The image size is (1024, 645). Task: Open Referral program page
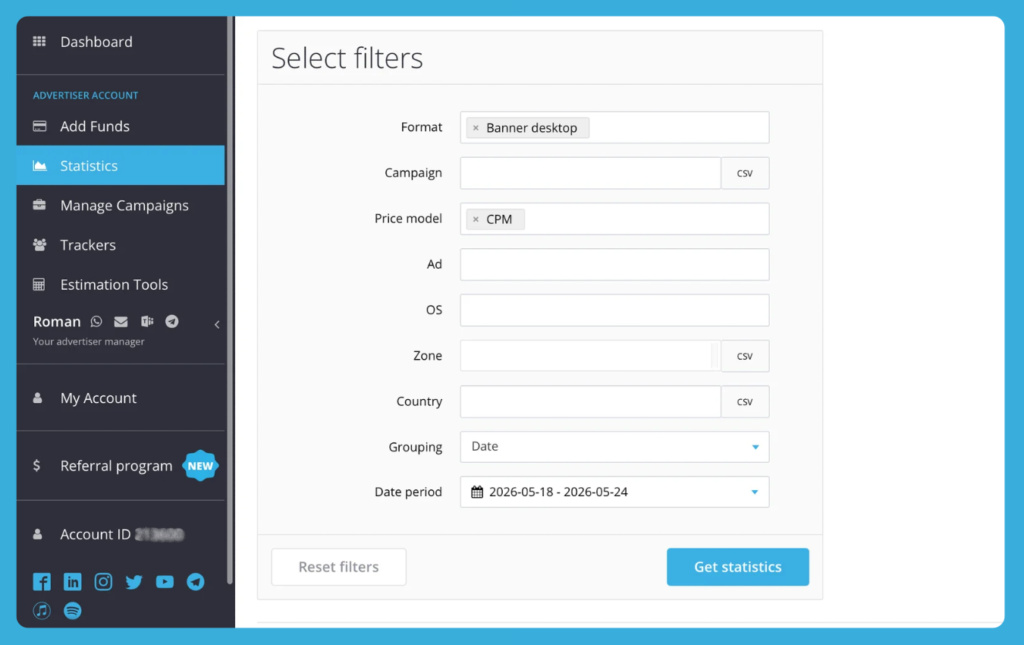coord(116,465)
